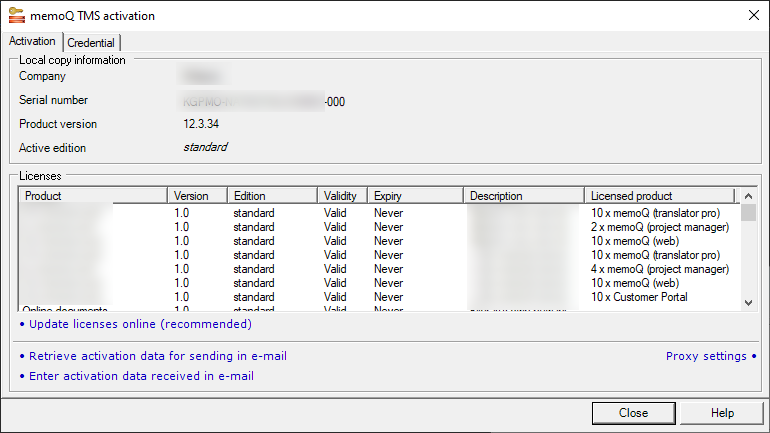The image size is (770, 433).
Task: Open Proxy settings link
Action: 706,356
